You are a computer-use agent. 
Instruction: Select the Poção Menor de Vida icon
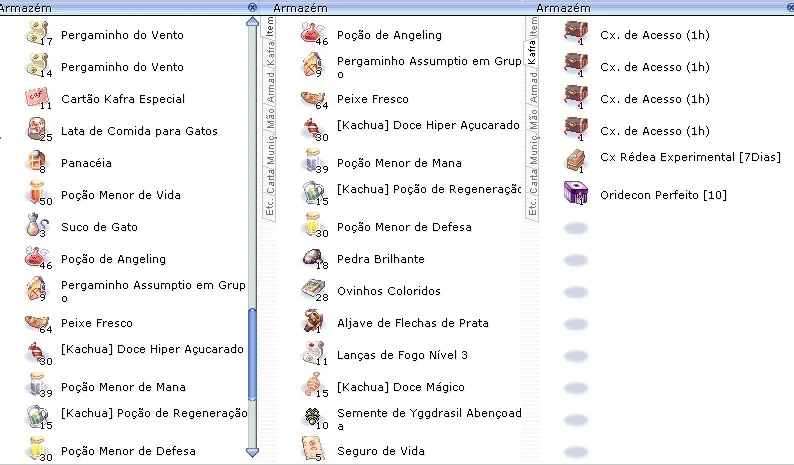[x=36, y=193]
